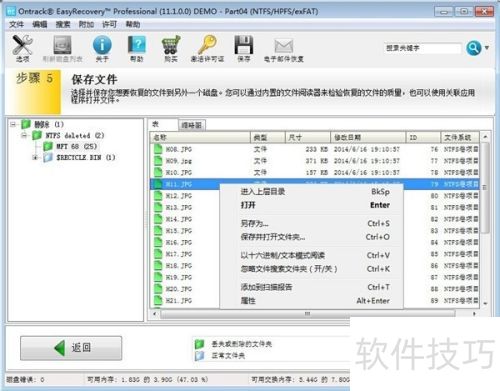This screenshot has height=391, width=500.
Task: Collapse the 删除 (1) root tree node
Action: pyautogui.click(x=13, y=125)
